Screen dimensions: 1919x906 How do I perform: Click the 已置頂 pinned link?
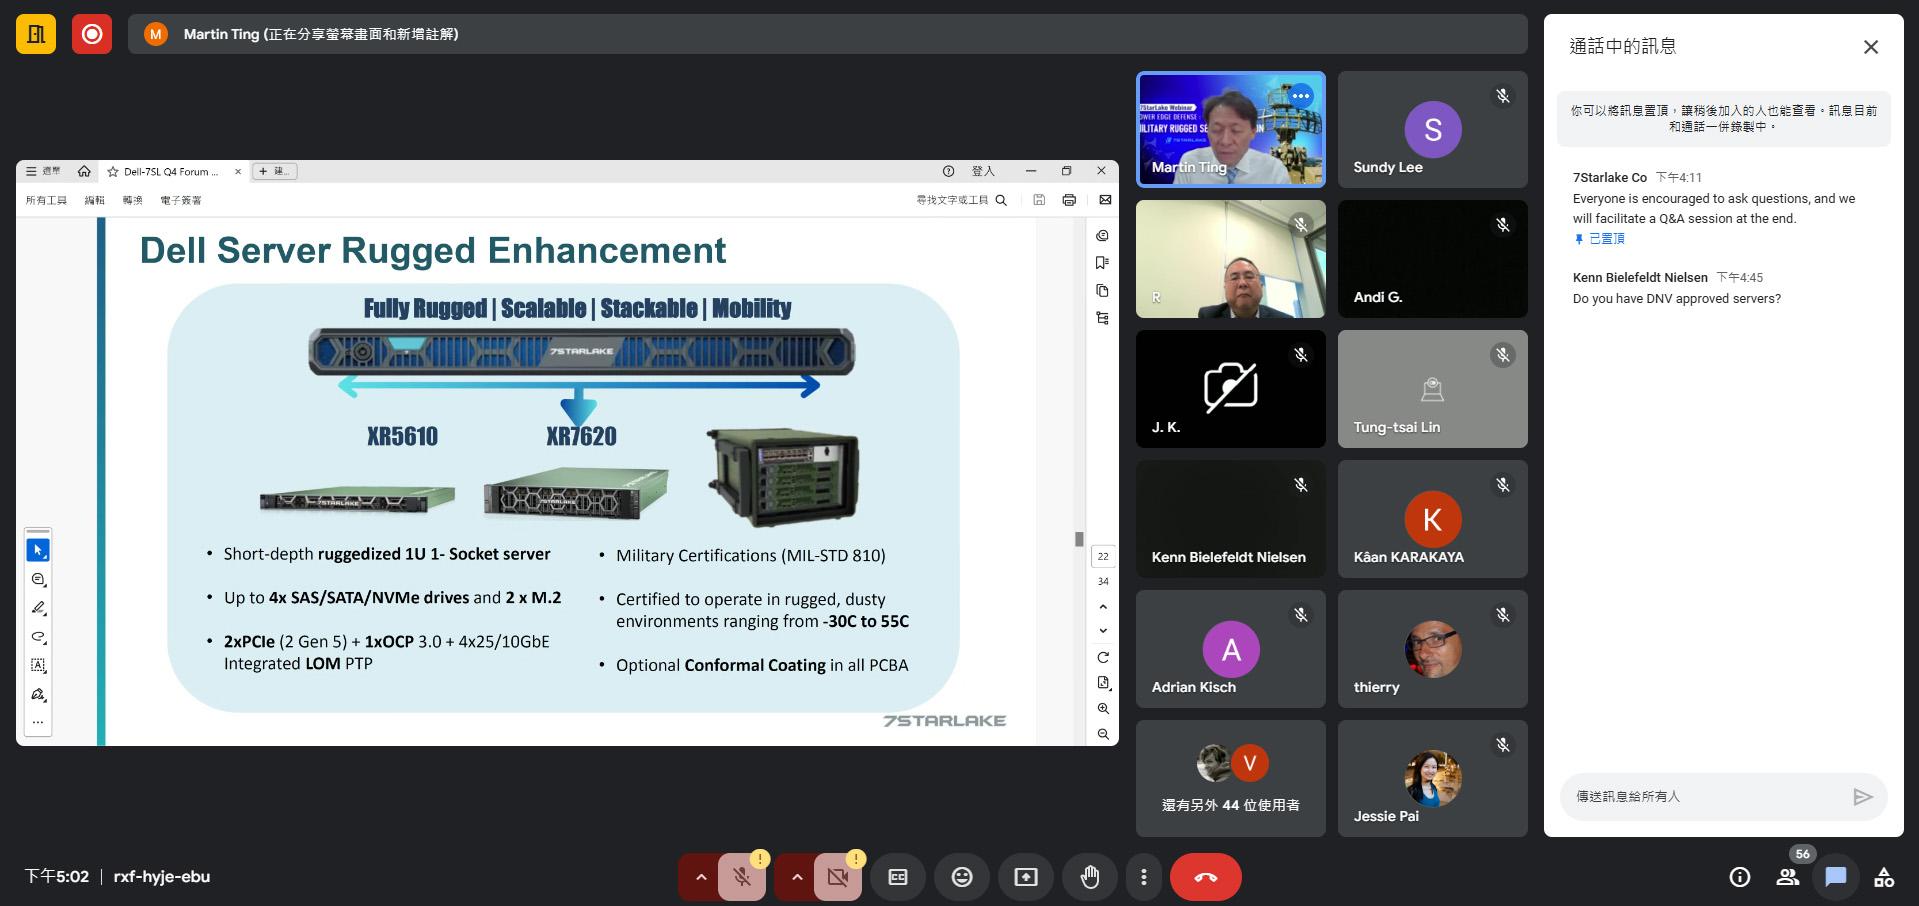click(1606, 239)
